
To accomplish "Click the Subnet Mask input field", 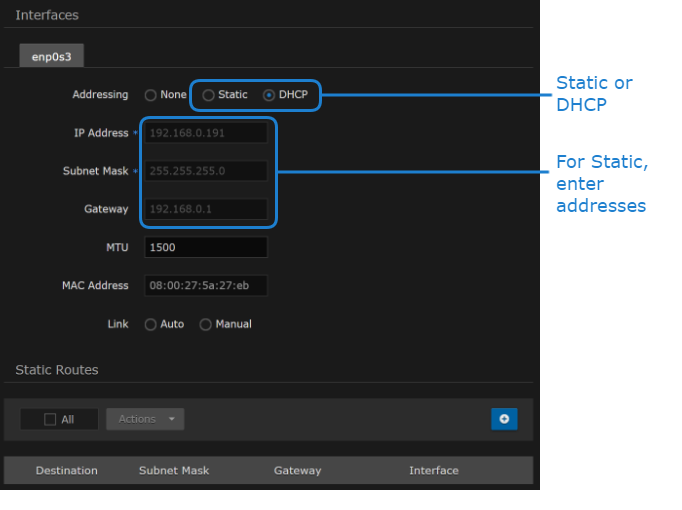I will pyautogui.click(x=206, y=171).
